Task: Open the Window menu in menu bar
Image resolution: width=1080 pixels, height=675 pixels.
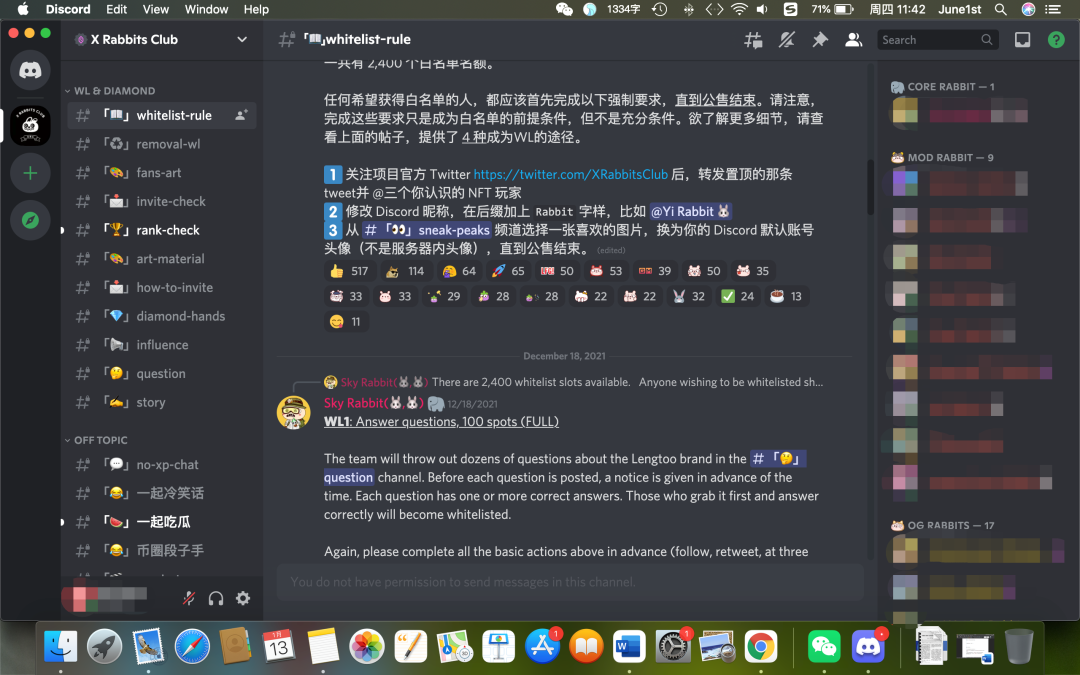Action: [x=206, y=9]
